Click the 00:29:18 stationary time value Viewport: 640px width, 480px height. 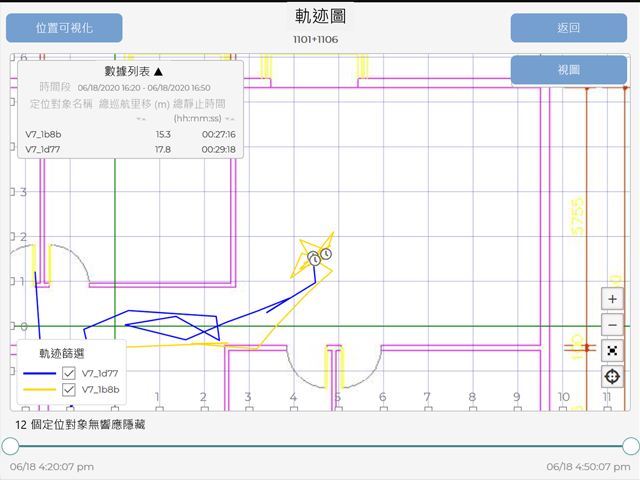219,149
